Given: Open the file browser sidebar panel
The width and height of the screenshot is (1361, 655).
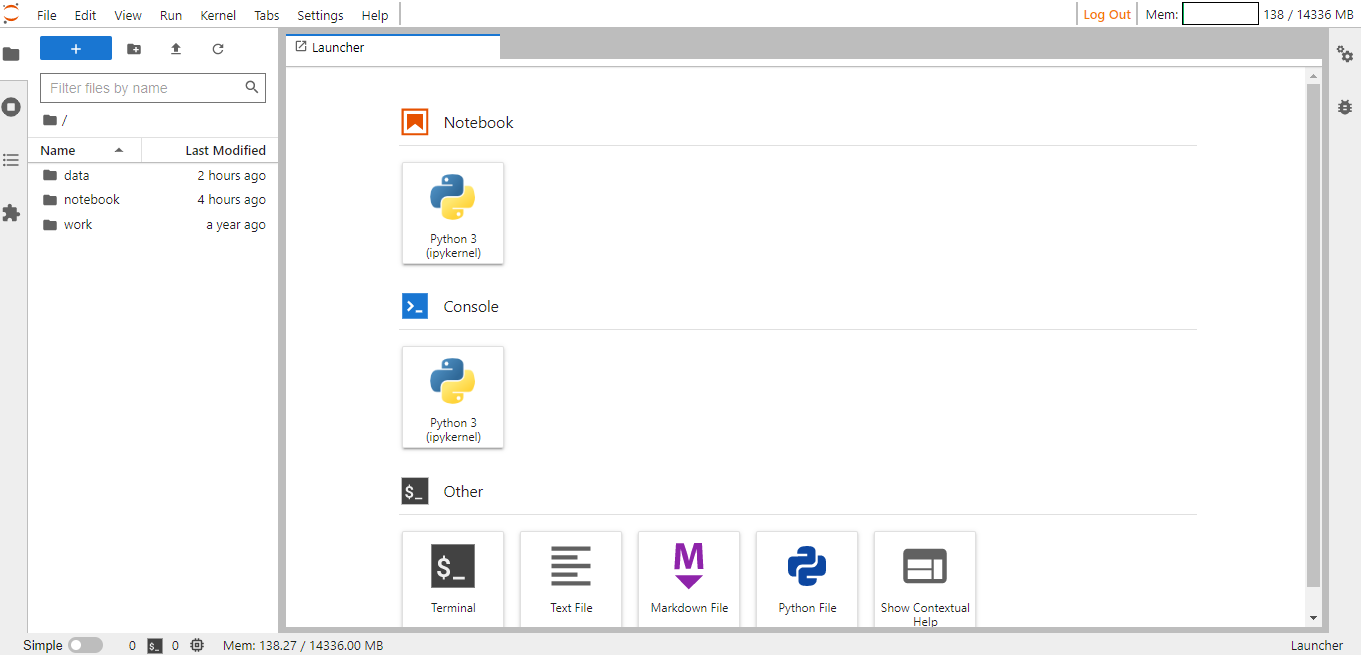Looking at the screenshot, I should pos(12,54).
